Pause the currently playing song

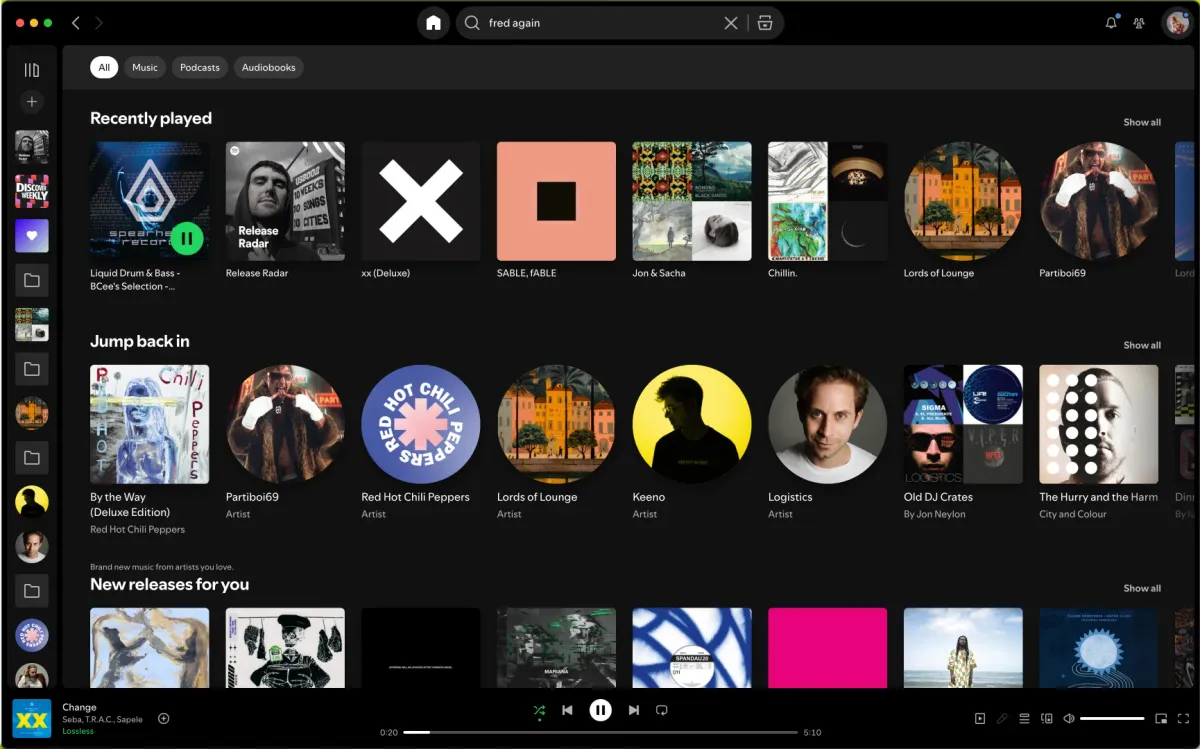click(600, 710)
